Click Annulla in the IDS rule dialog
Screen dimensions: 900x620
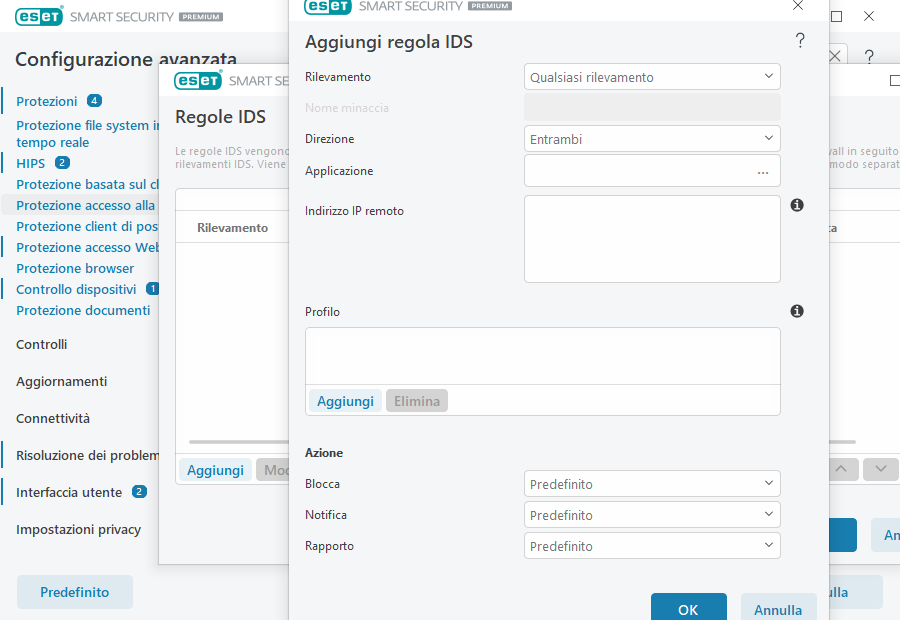(x=778, y=609)
